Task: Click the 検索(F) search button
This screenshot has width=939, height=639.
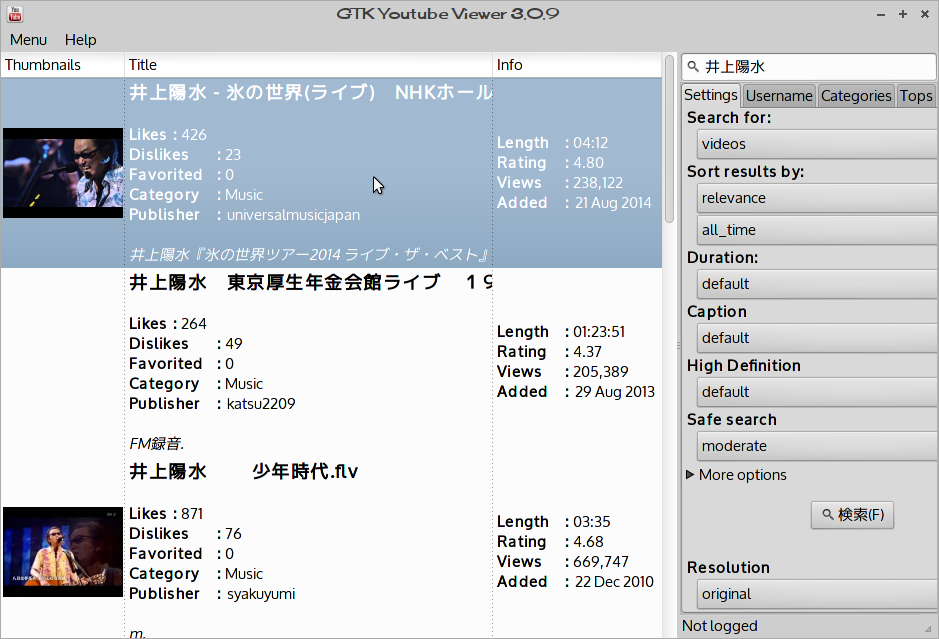Action: (x=852, y=515)
